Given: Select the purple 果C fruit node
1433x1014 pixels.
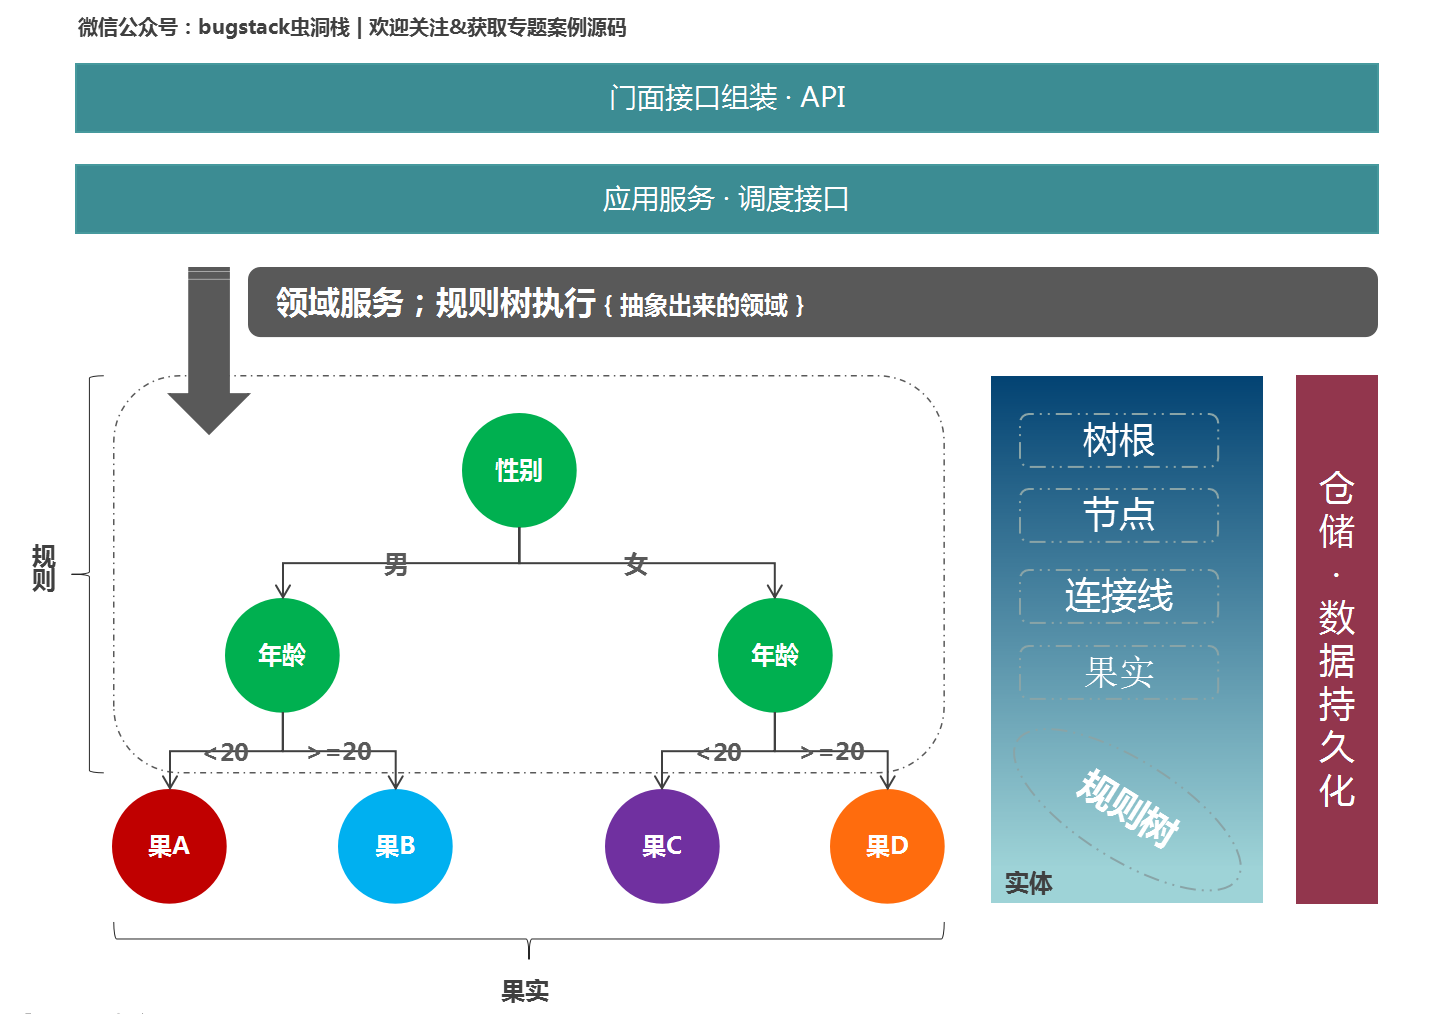Looking at the screenshot, I should tap(662, 845).
